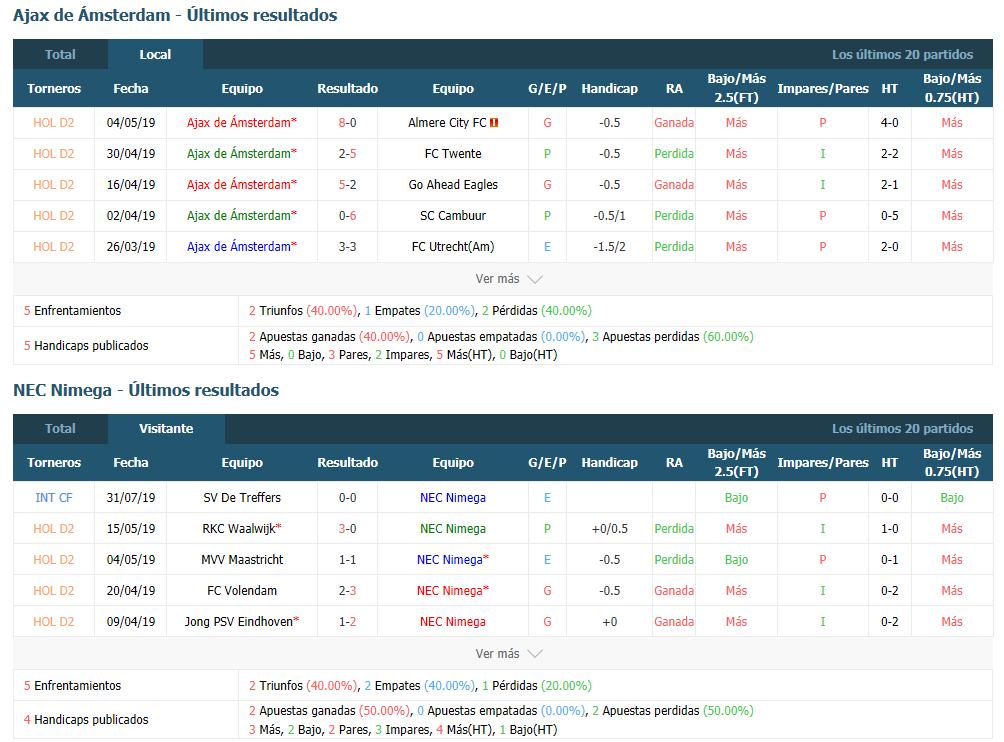
Task: Open FC Utrecht(Am) team link
Action: tap(453, 246)
